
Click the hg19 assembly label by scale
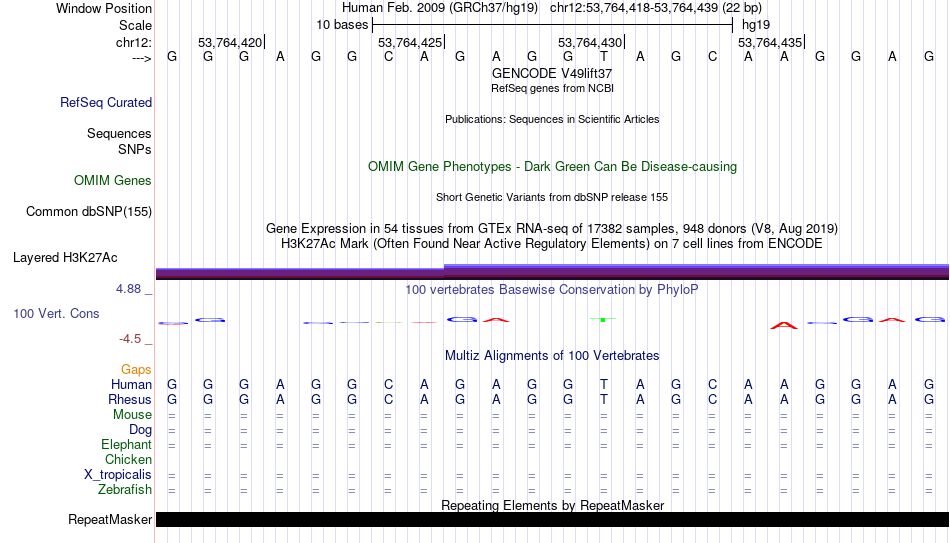(756, 25)
